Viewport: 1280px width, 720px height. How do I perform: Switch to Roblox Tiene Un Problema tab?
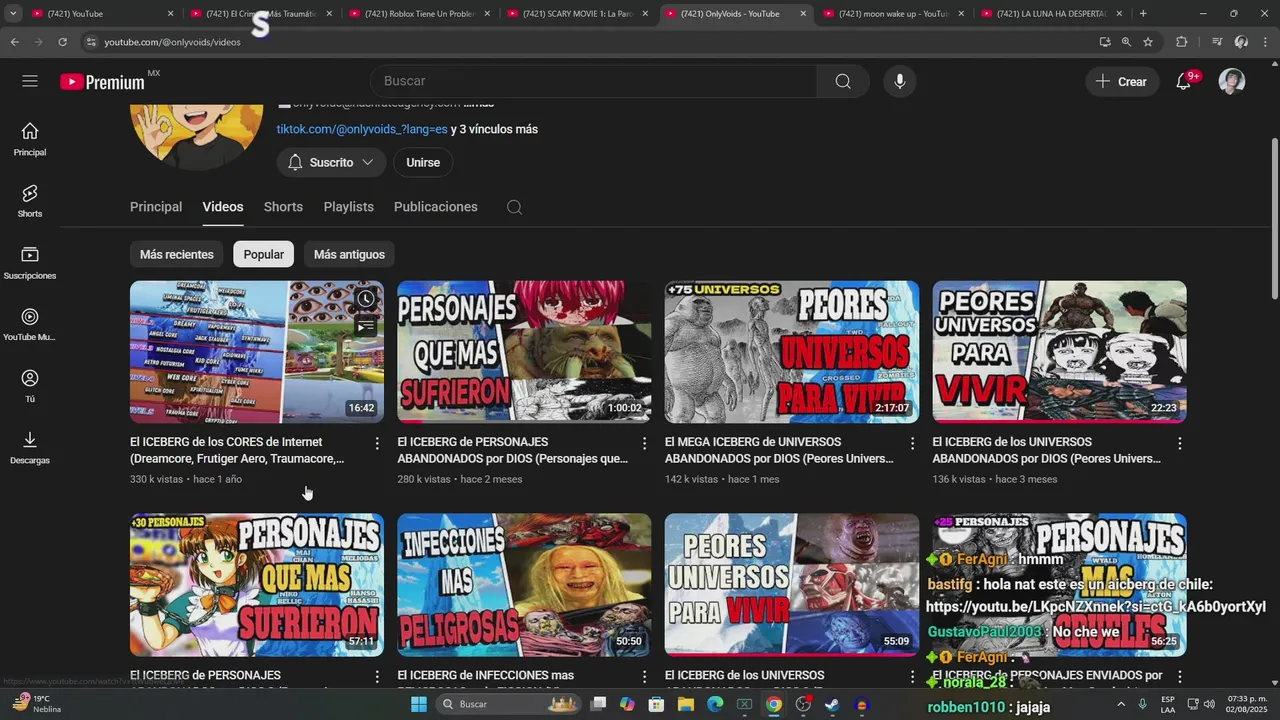click(419, 14)
